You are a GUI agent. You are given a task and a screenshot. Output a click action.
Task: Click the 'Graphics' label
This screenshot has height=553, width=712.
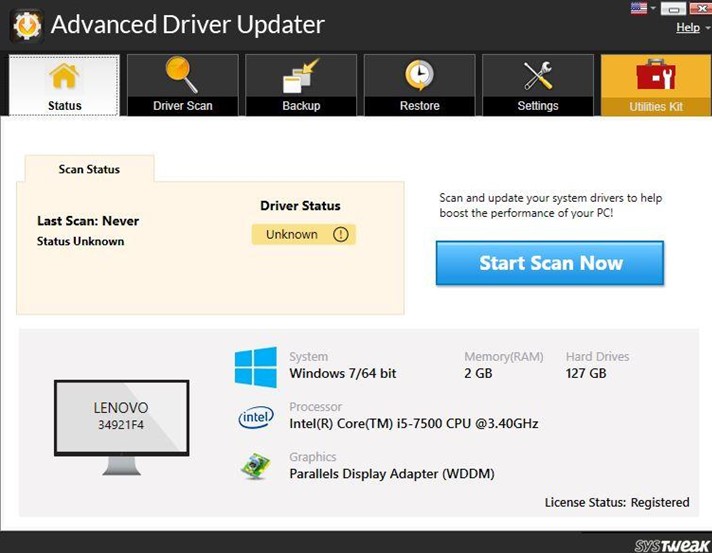click(x=313, y=457)
